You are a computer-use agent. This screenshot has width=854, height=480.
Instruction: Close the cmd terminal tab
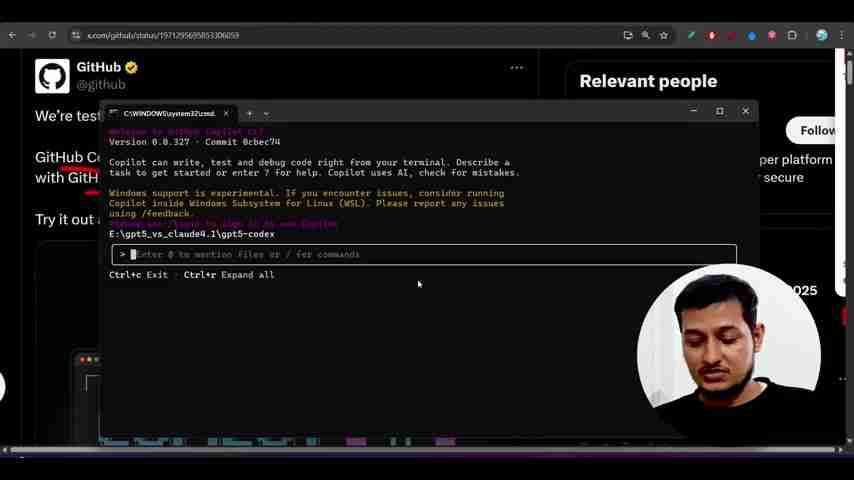pos(226,113)
